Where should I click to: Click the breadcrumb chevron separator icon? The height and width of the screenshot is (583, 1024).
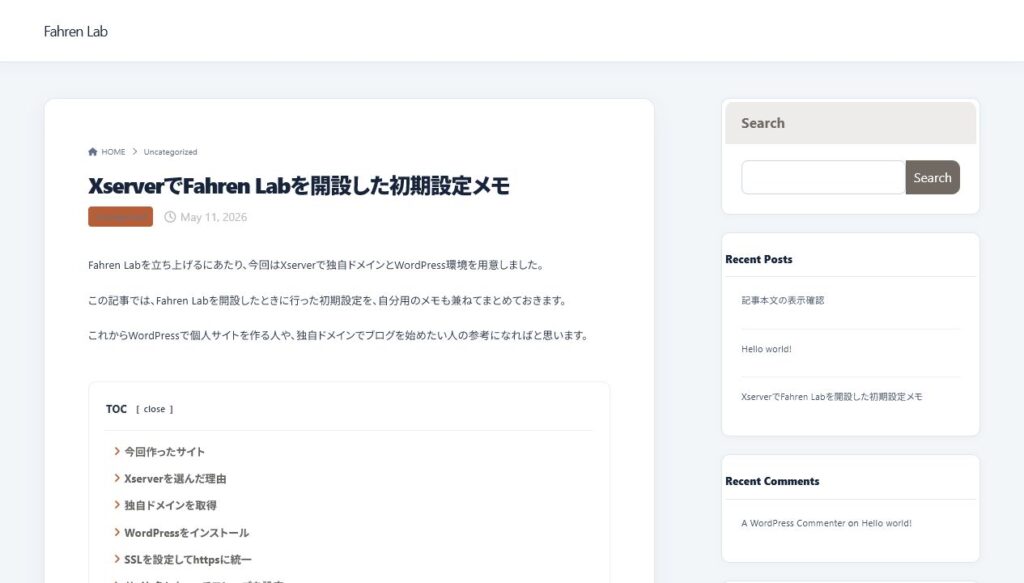[135, 151]
